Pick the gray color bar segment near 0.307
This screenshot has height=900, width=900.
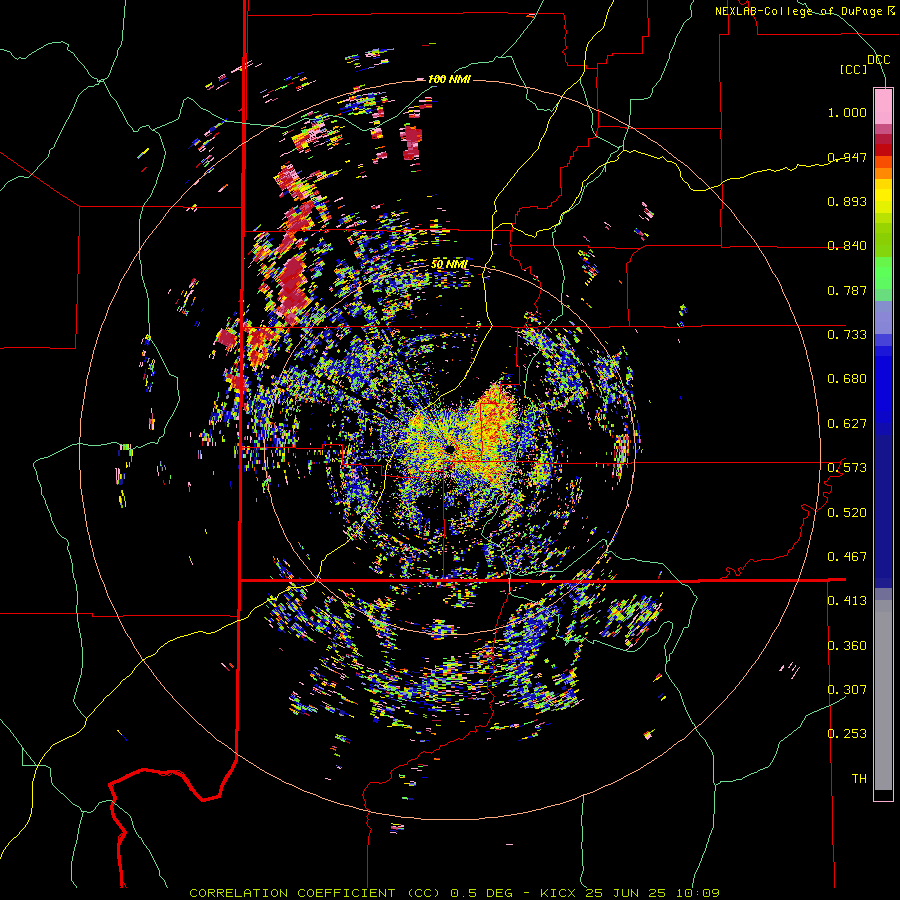(x=883, y=695)
